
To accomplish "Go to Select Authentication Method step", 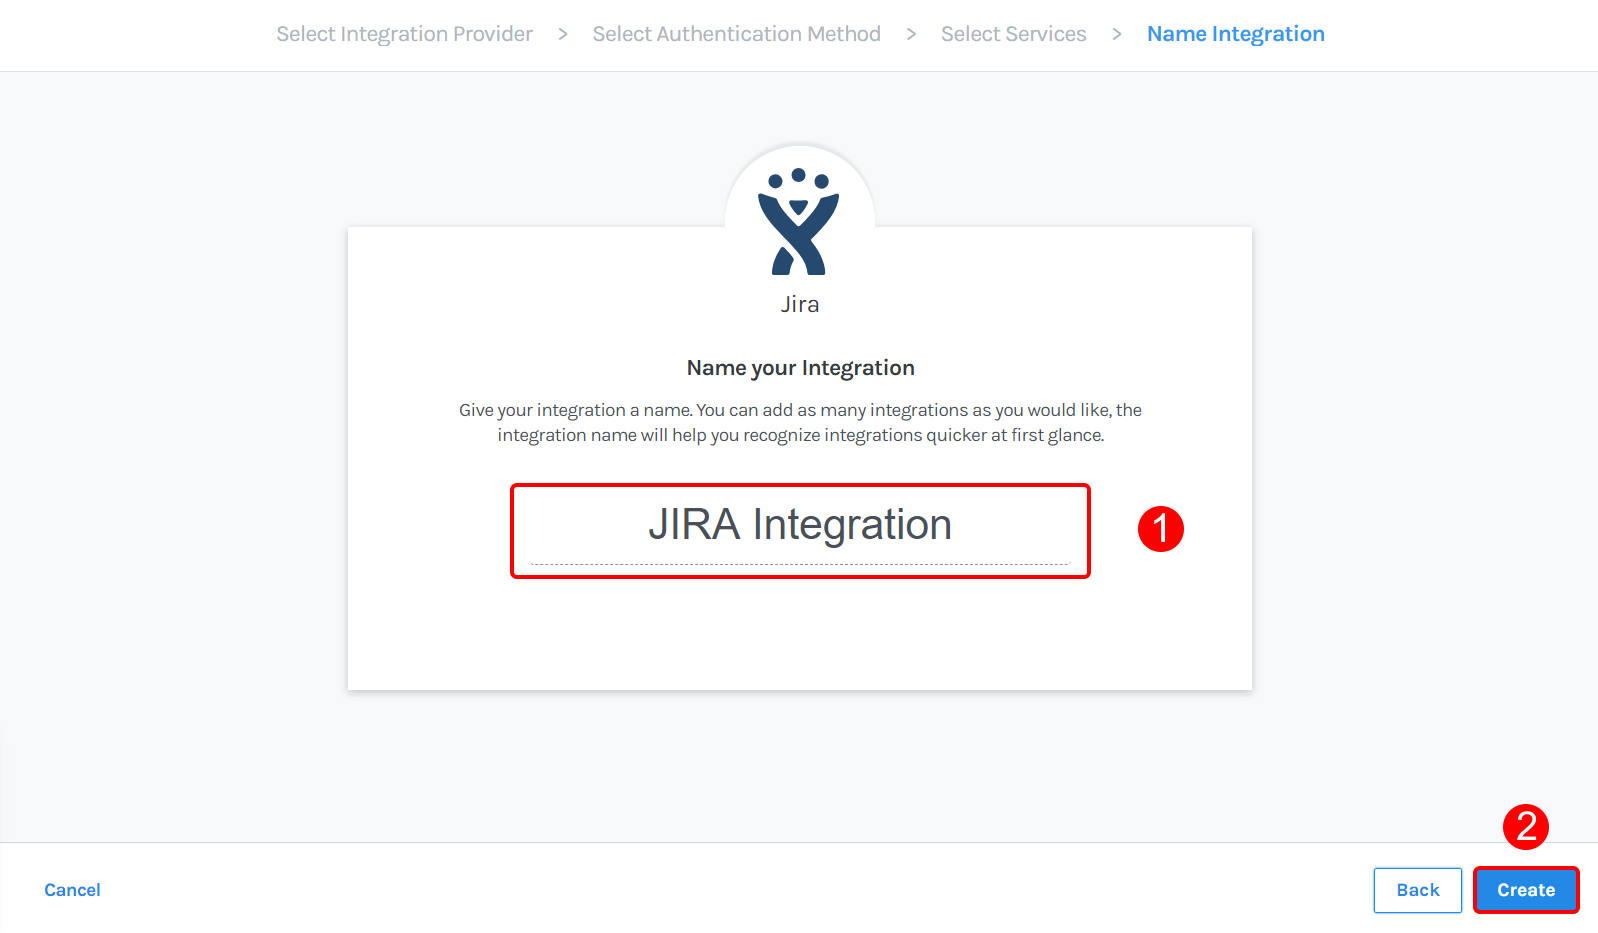I will [x=737, y=34].
